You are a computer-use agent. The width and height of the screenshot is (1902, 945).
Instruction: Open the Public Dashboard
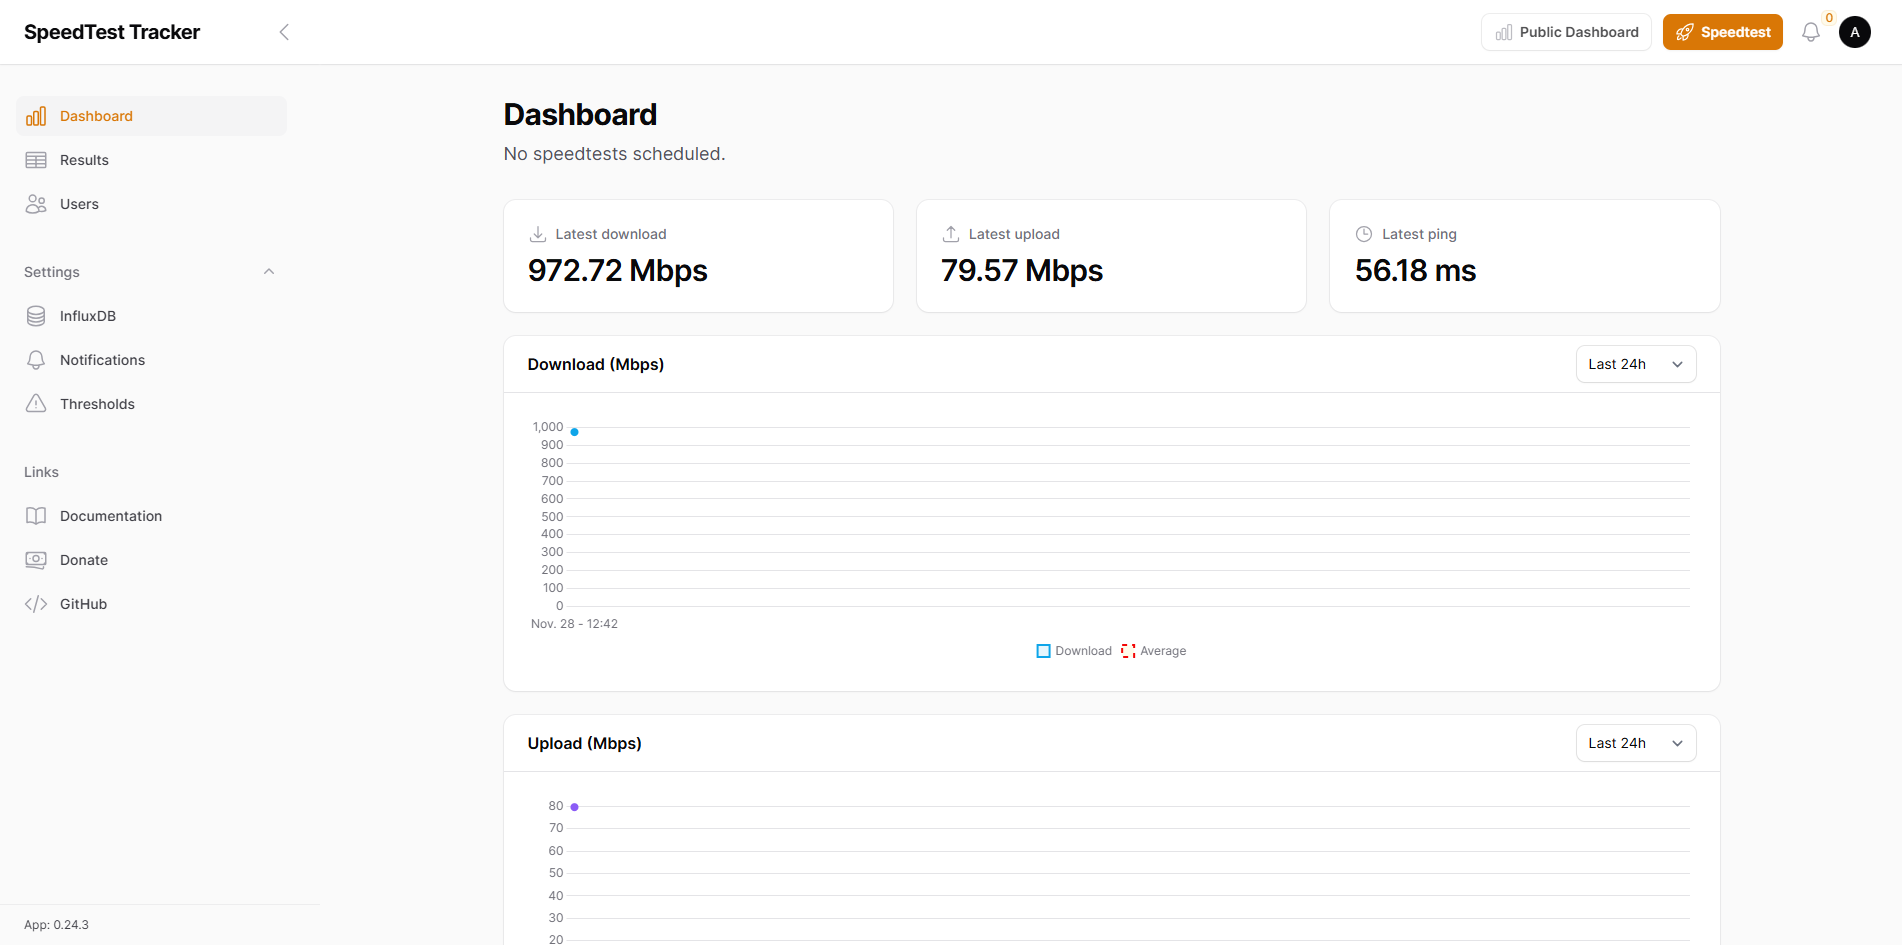point(1566,31)
